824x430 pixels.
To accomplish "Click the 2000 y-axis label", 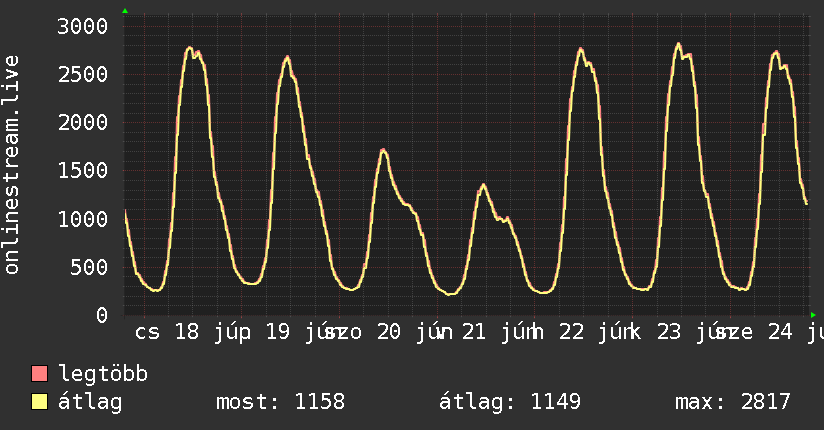I will point(82,122).
